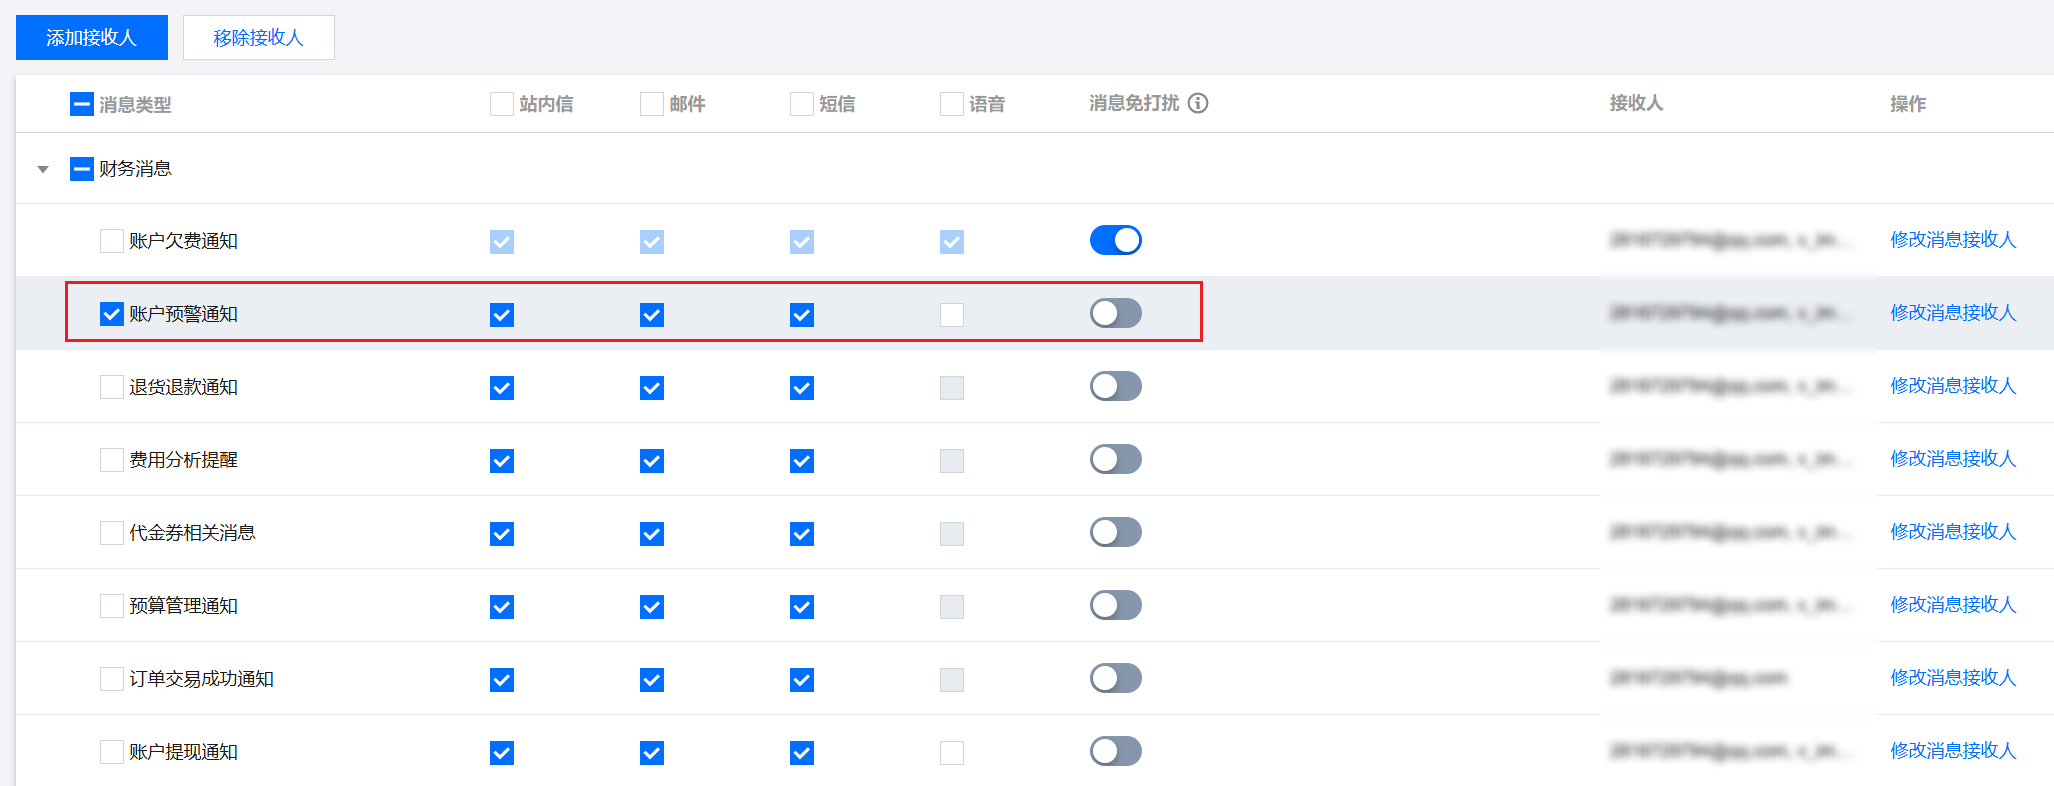The image size is (2054, 786).
Task: Check the 语音 column header checkbox
Action: point(952,104)
